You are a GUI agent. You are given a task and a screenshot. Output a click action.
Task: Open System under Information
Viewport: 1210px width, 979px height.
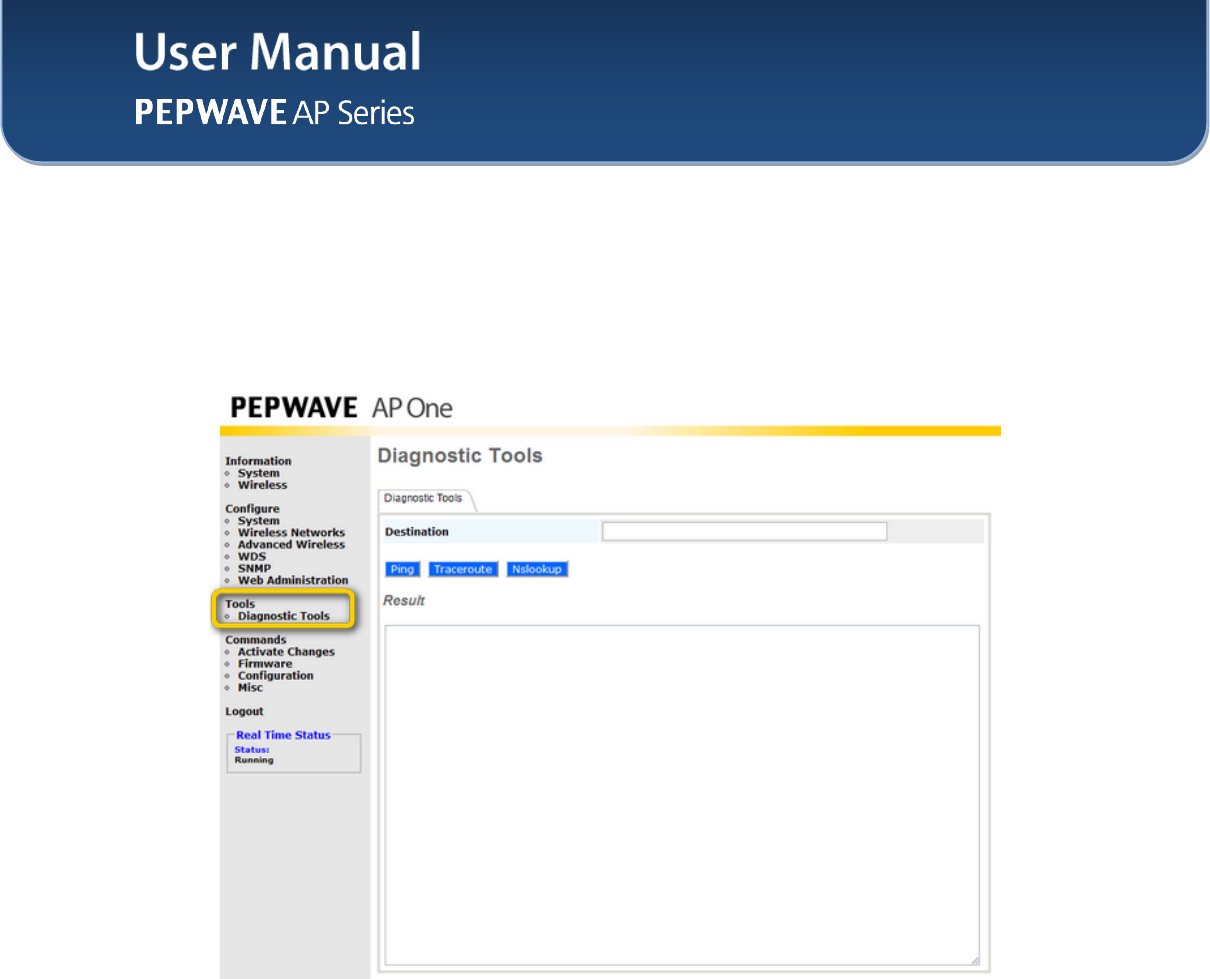pos(258,473)
